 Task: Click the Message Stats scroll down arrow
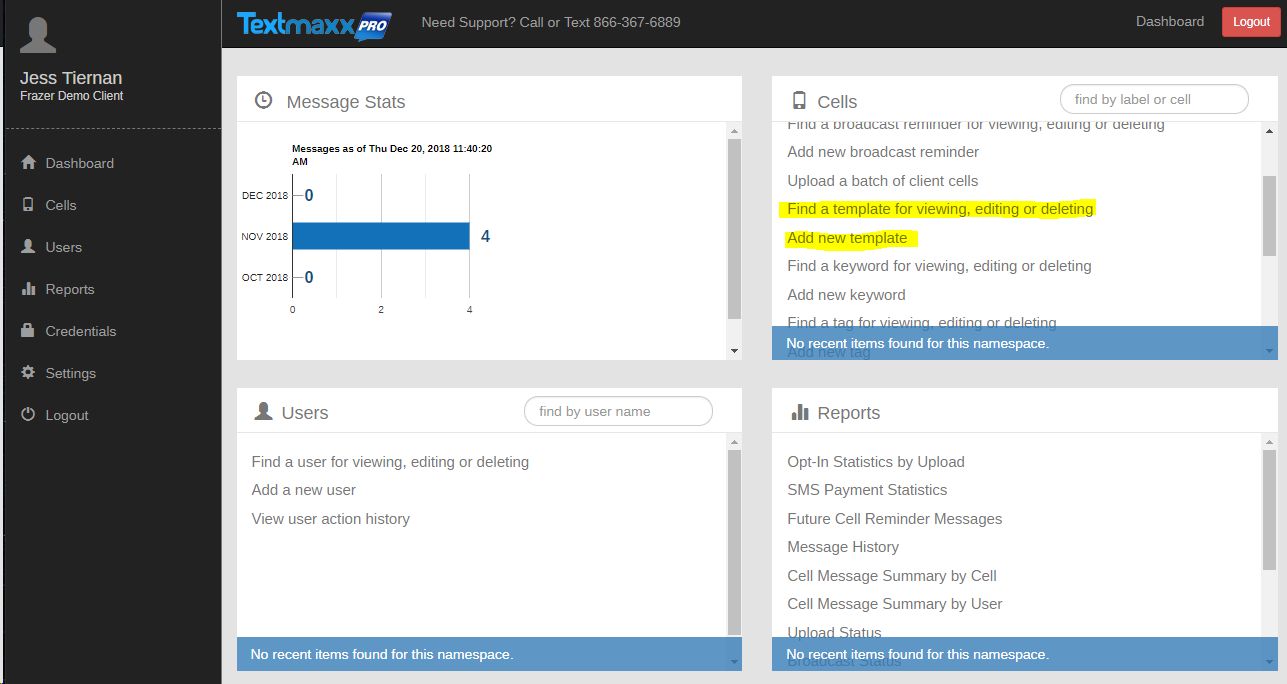[734, 351]
